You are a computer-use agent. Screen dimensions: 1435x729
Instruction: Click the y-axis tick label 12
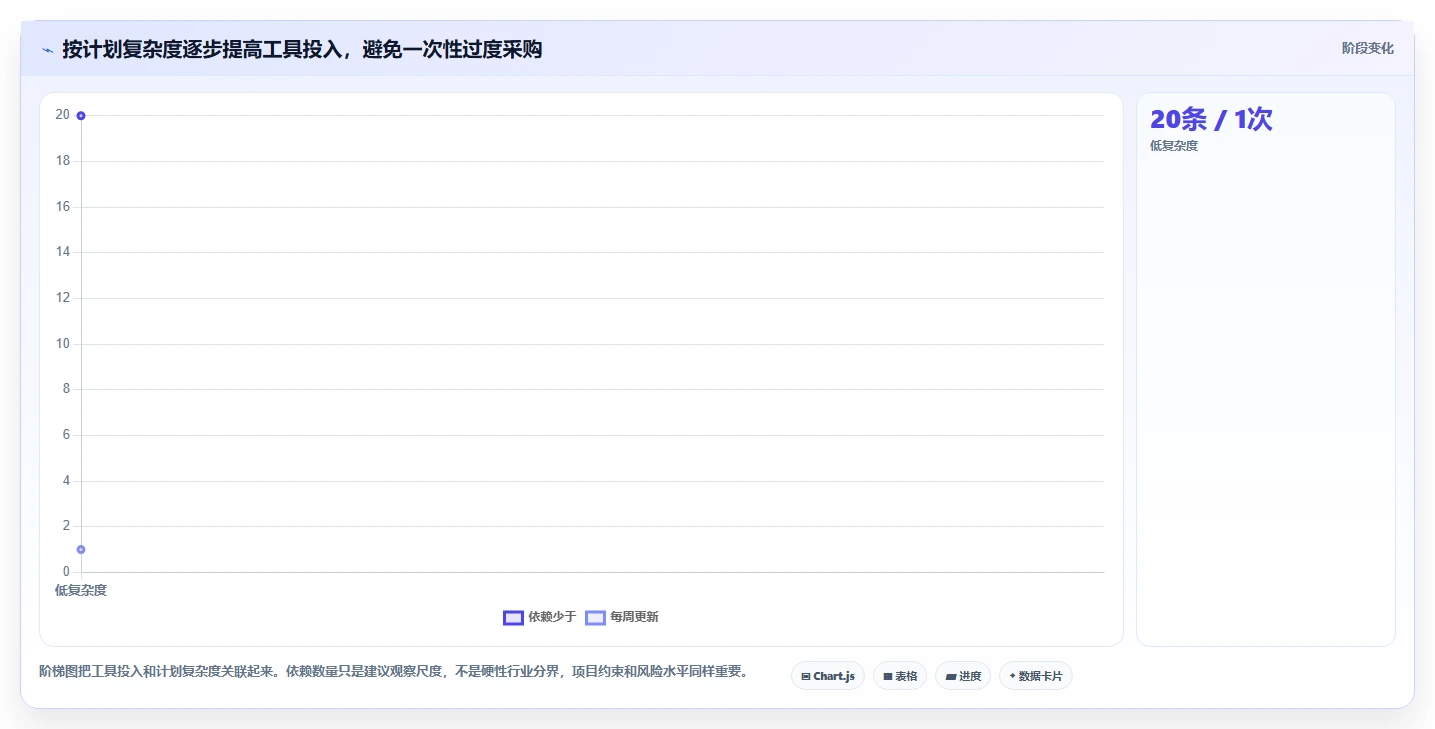(x=63, y=297)
